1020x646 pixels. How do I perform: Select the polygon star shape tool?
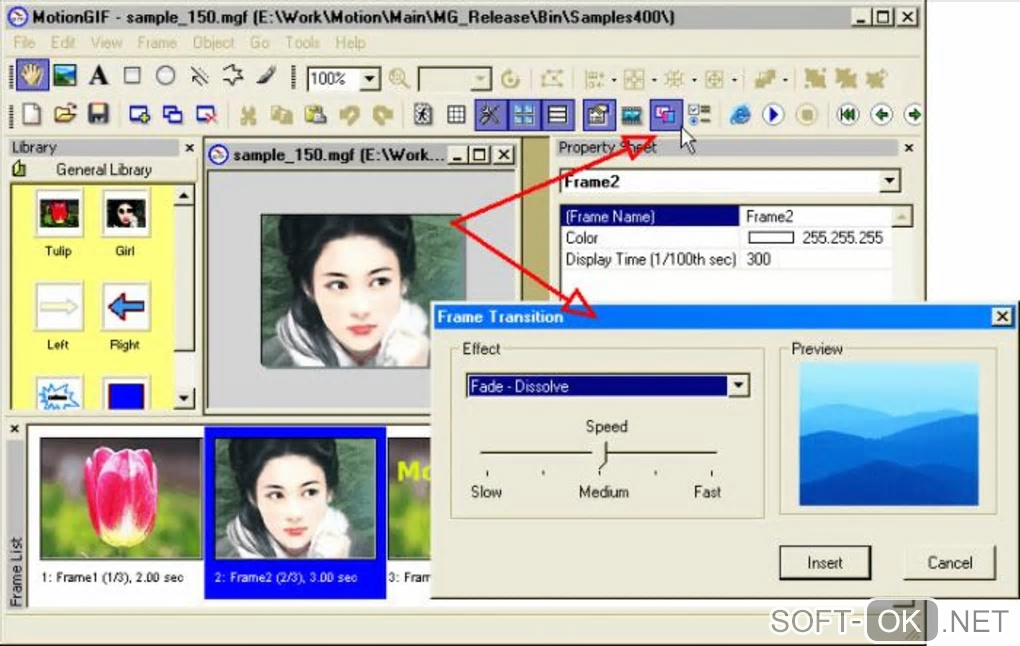[232, 76]
